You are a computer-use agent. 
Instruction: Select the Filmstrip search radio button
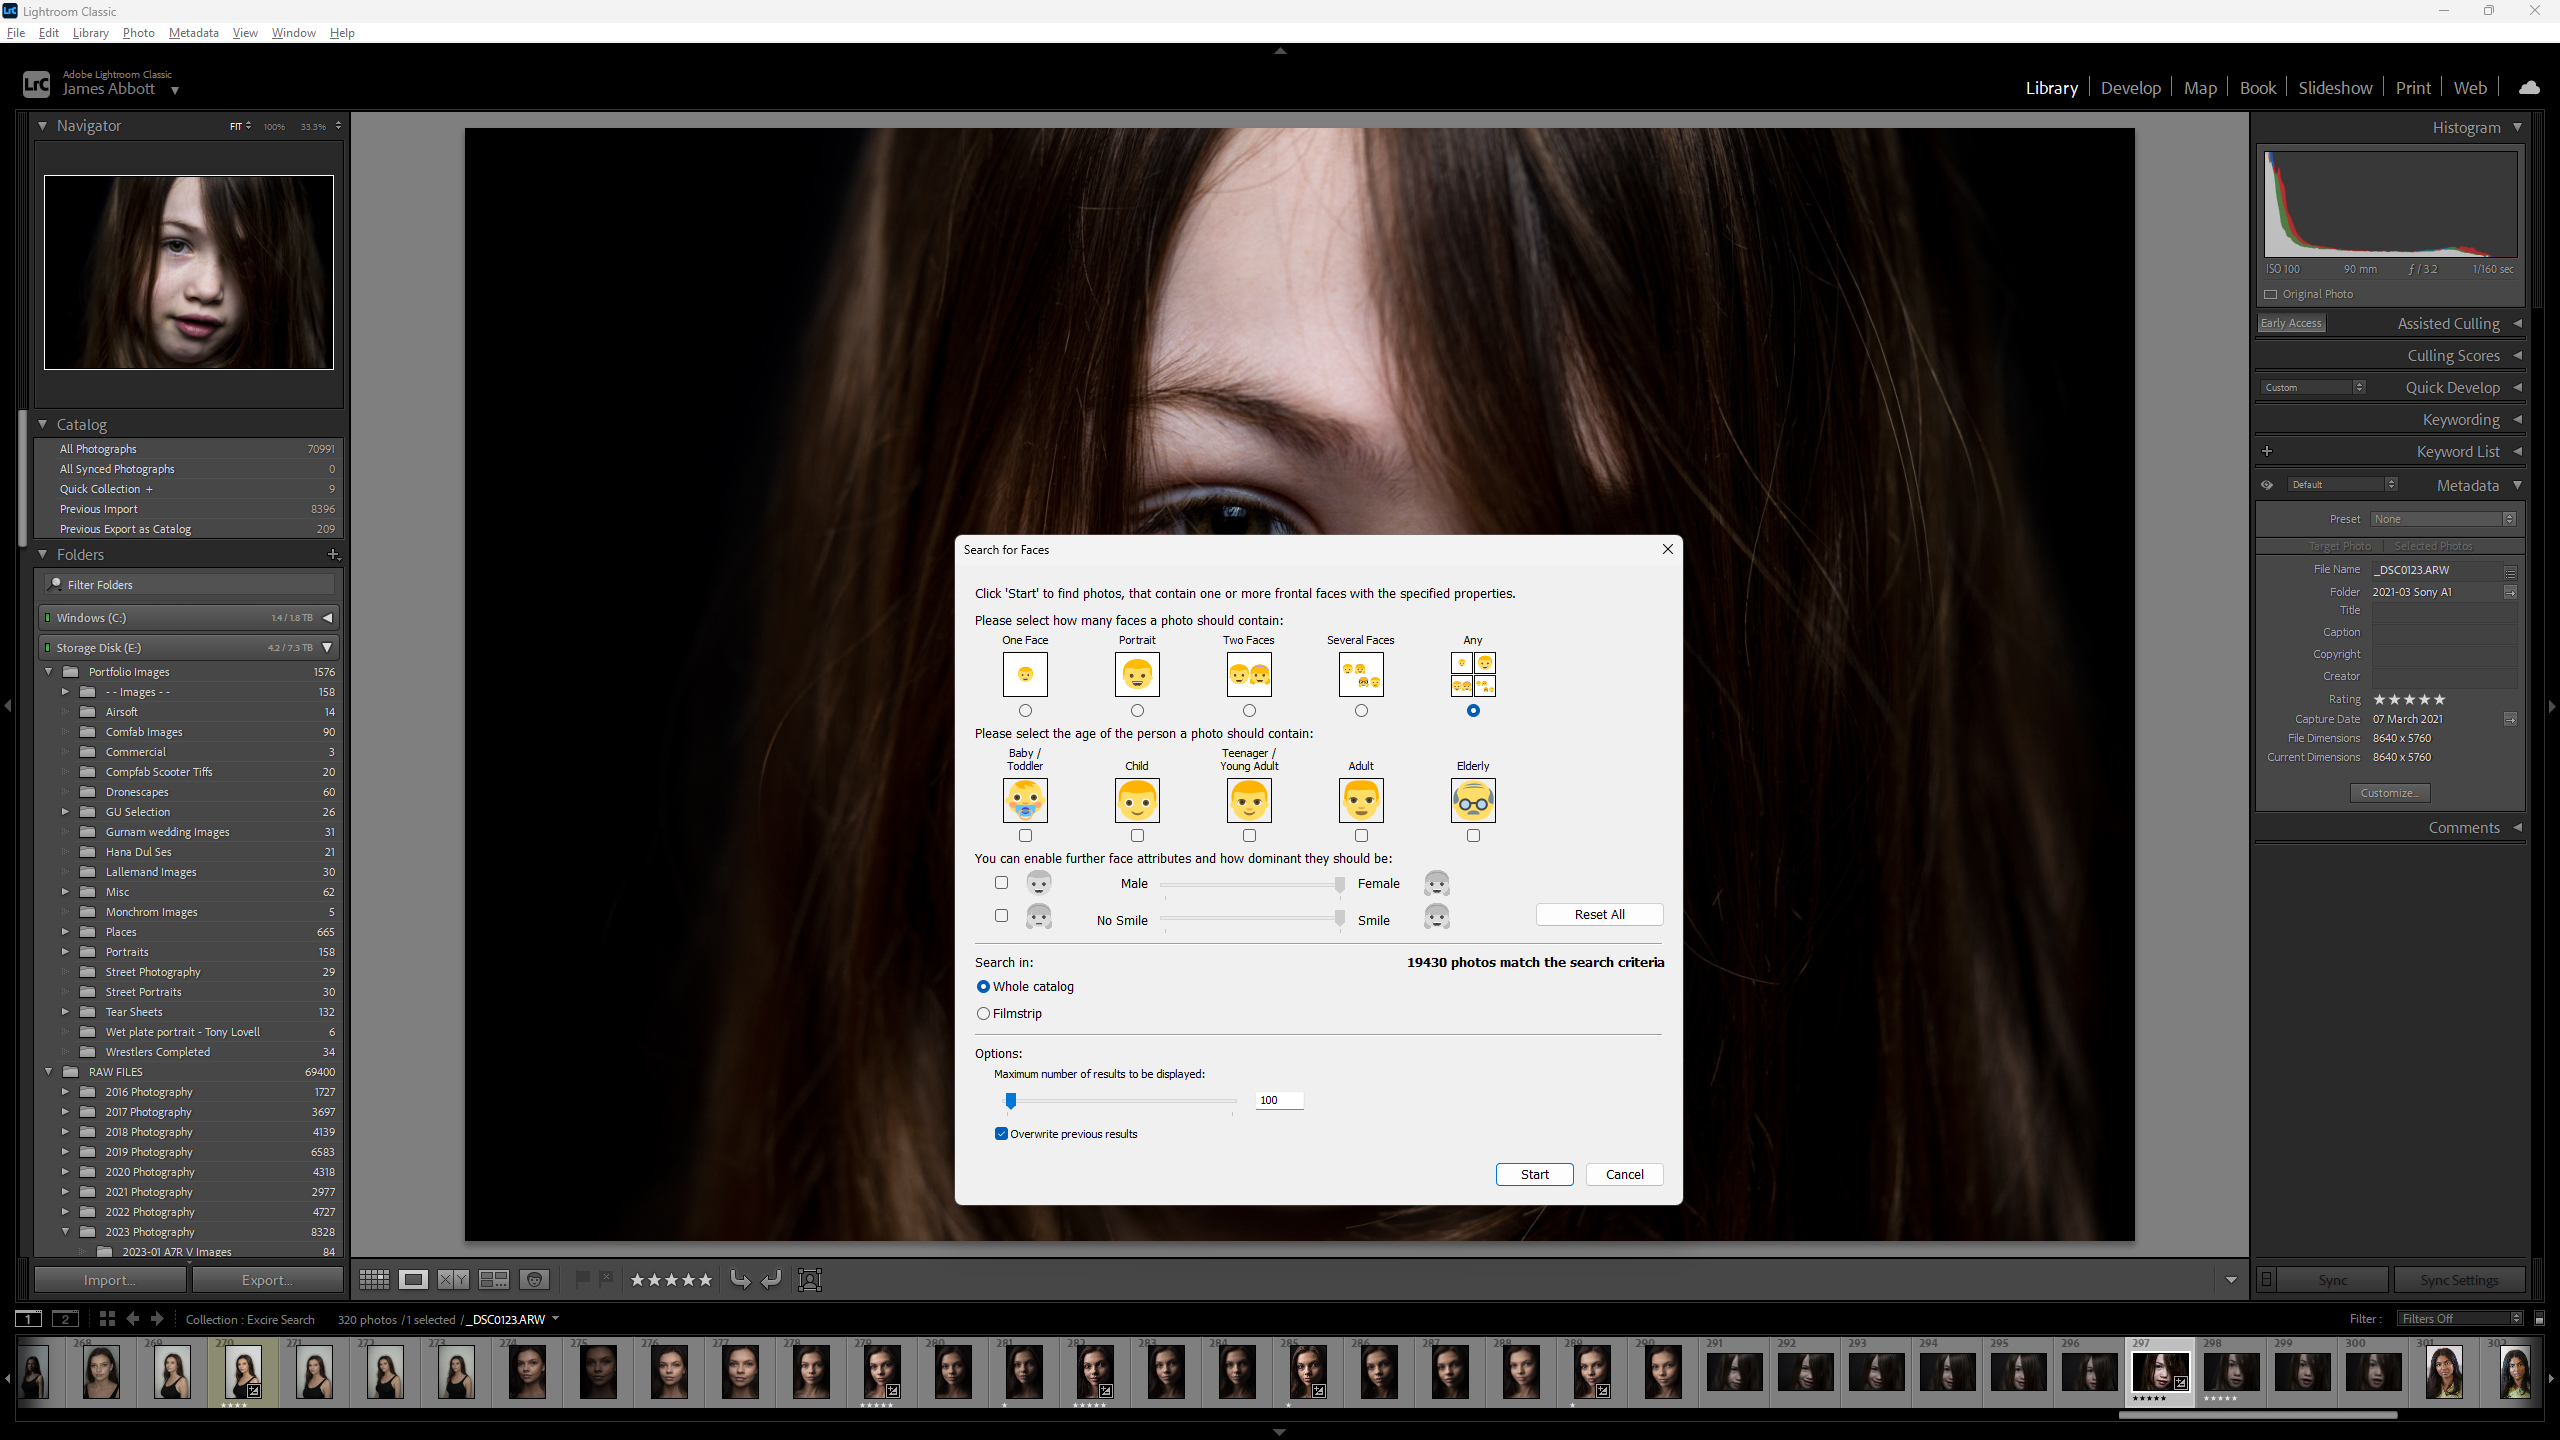[983, 1013]
